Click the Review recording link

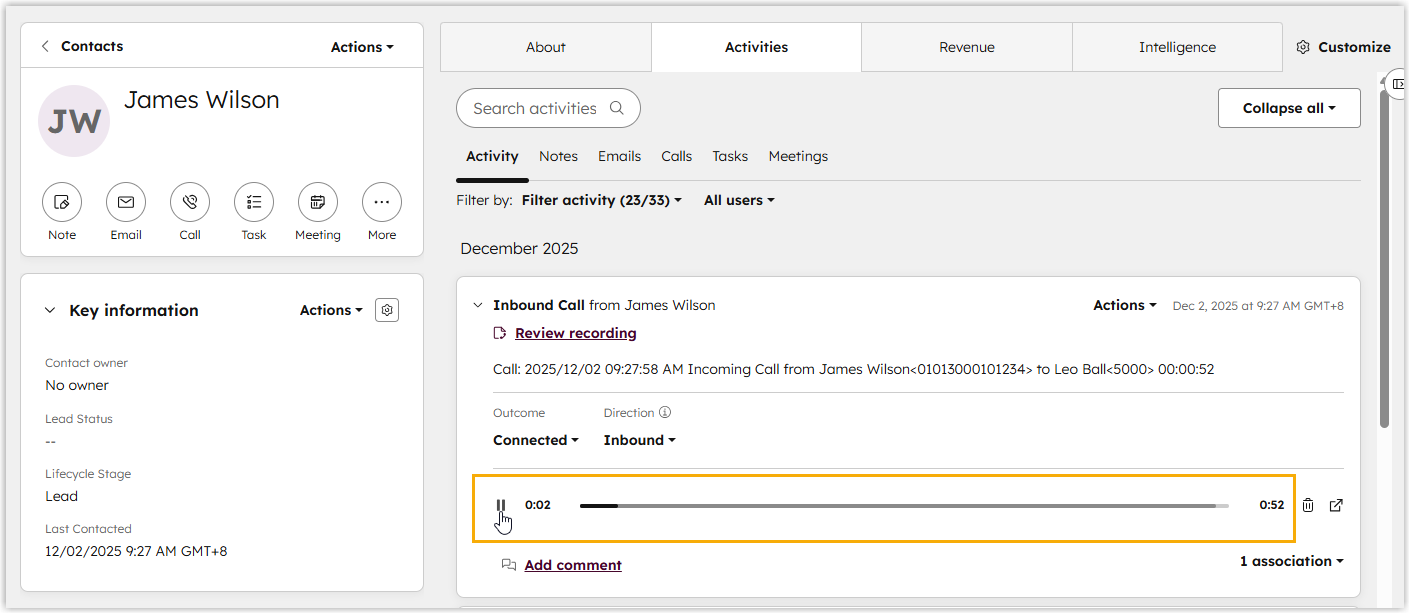(x=575, y=333)
